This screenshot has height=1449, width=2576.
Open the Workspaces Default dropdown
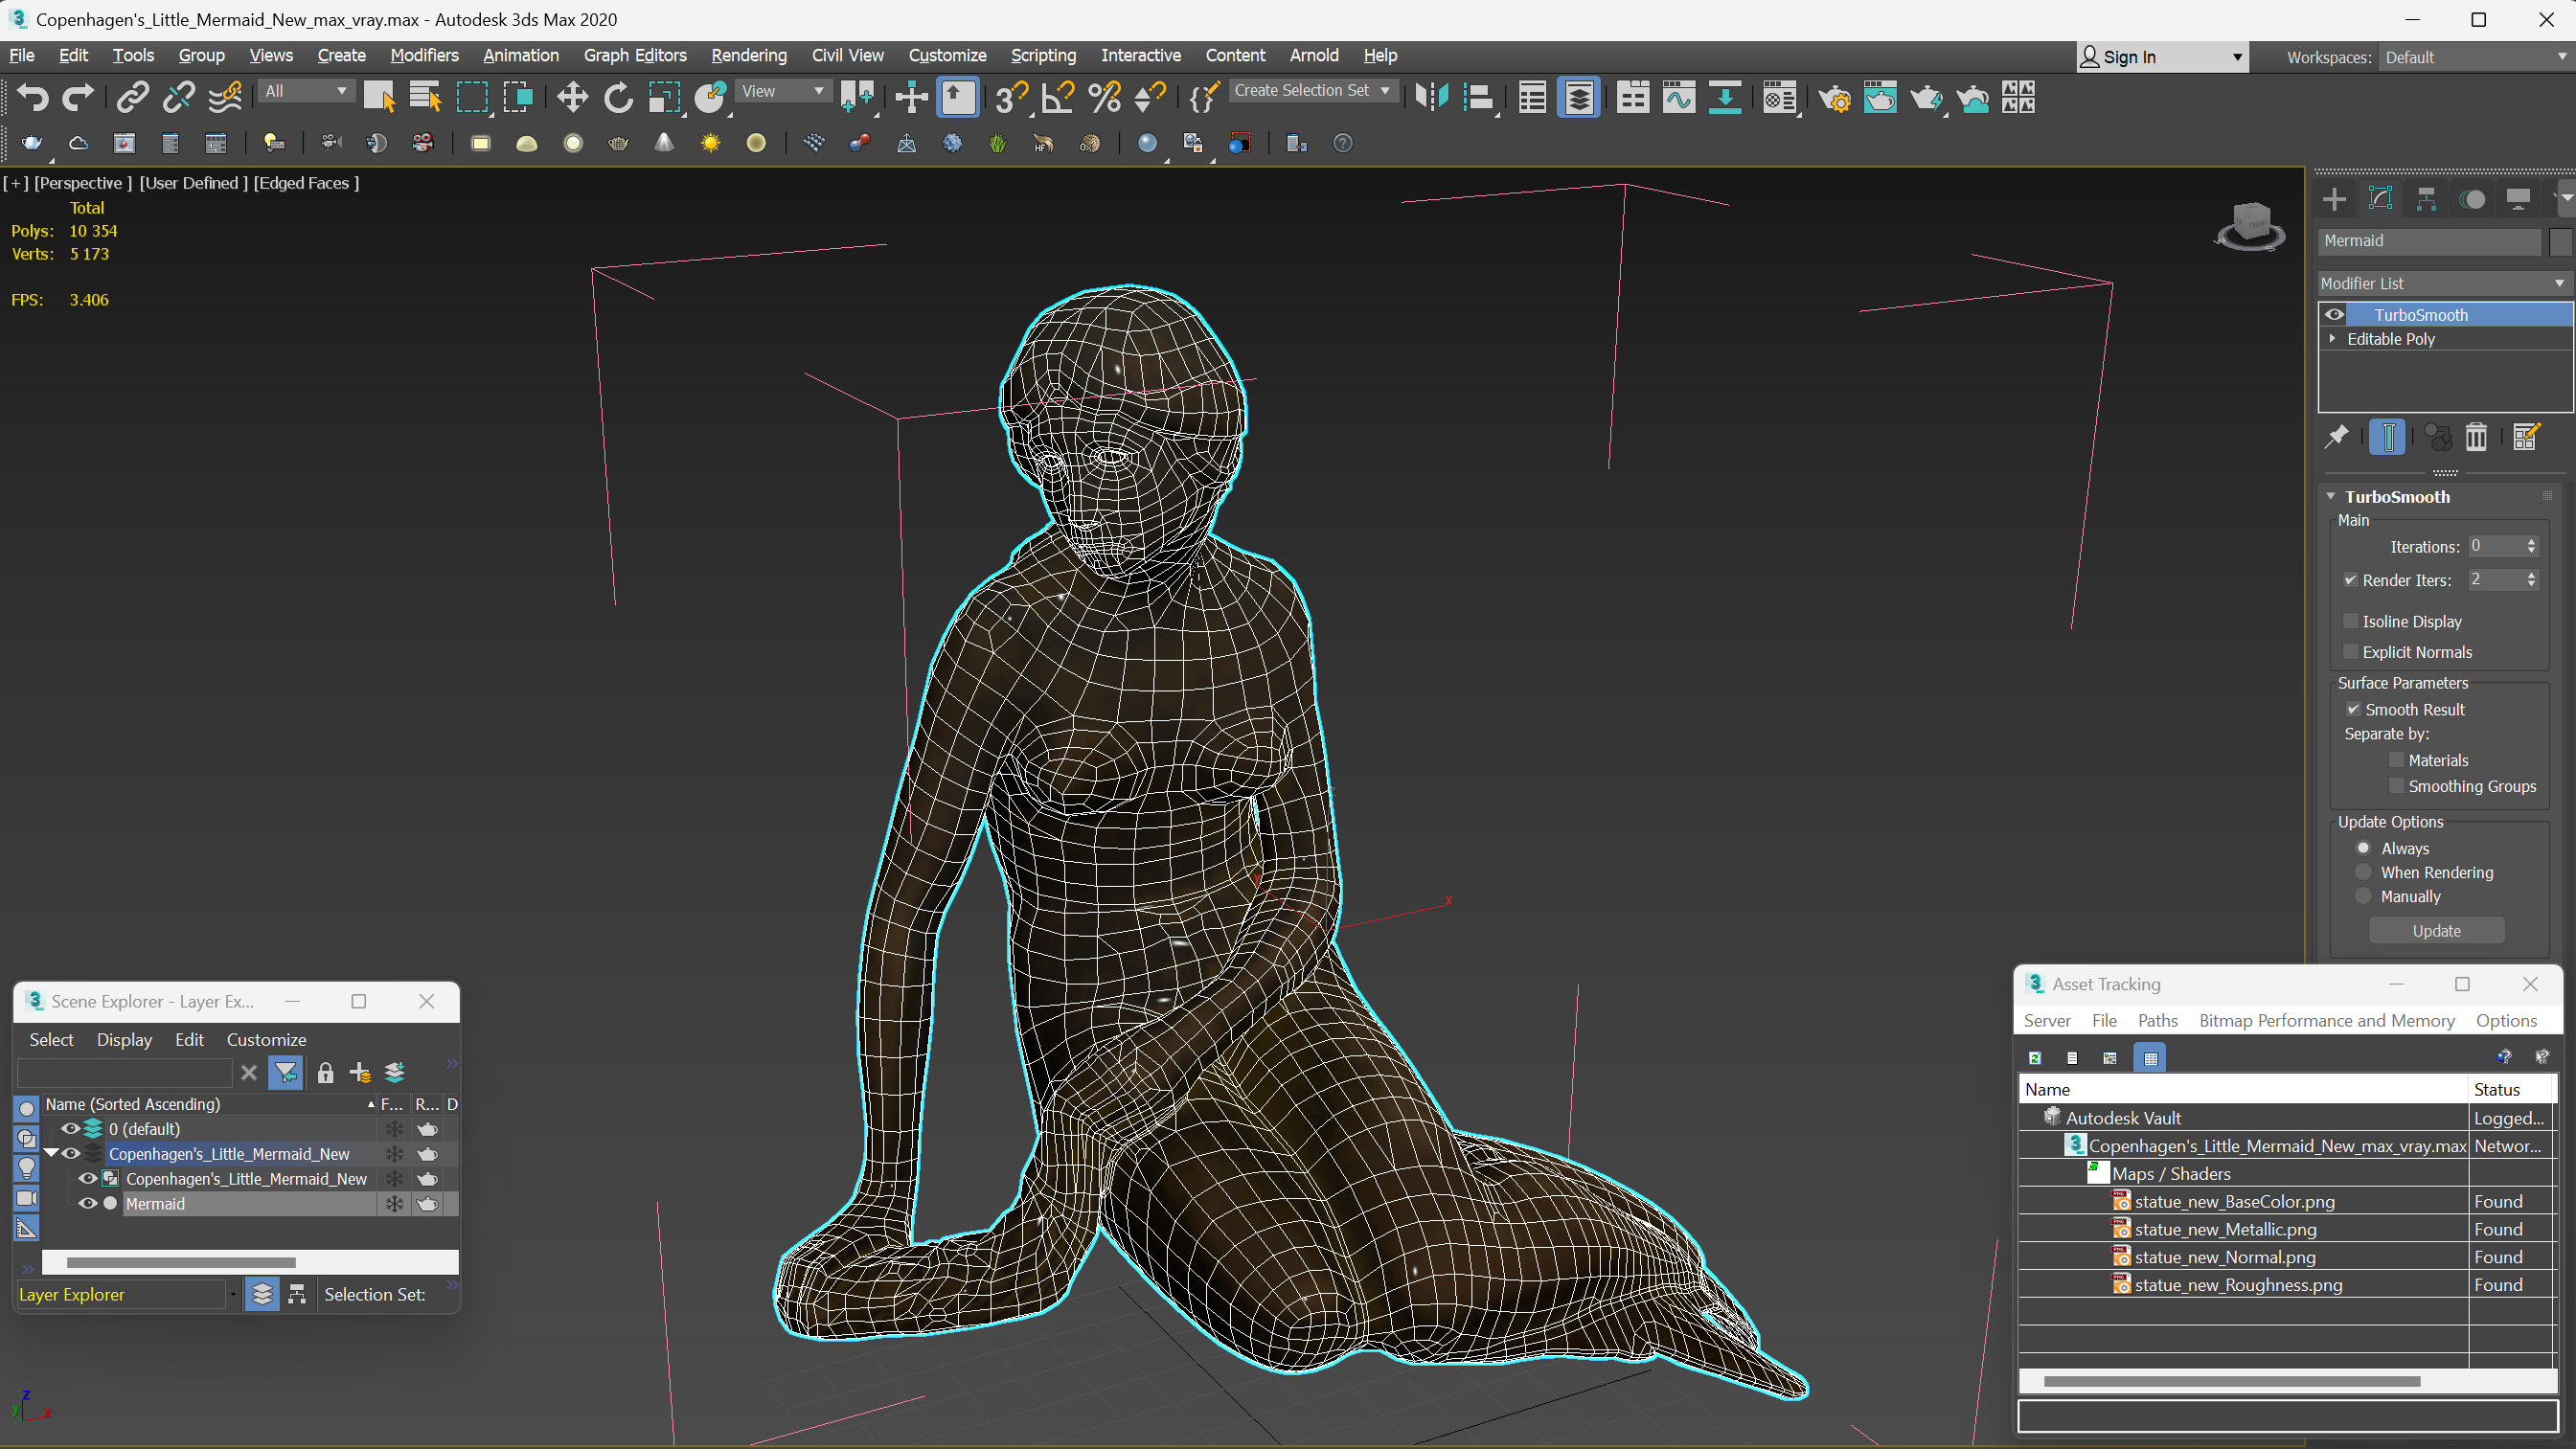coord(2474,57)
